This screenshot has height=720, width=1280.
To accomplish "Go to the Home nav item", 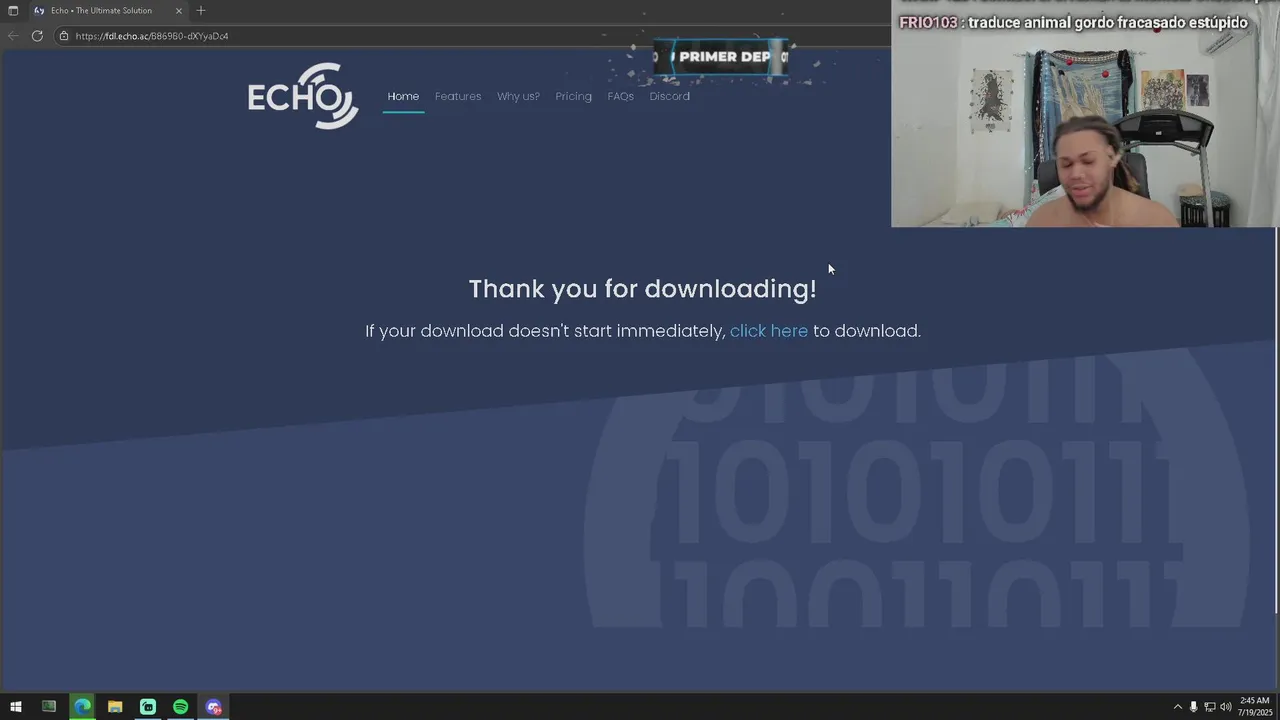I will 403,96.
